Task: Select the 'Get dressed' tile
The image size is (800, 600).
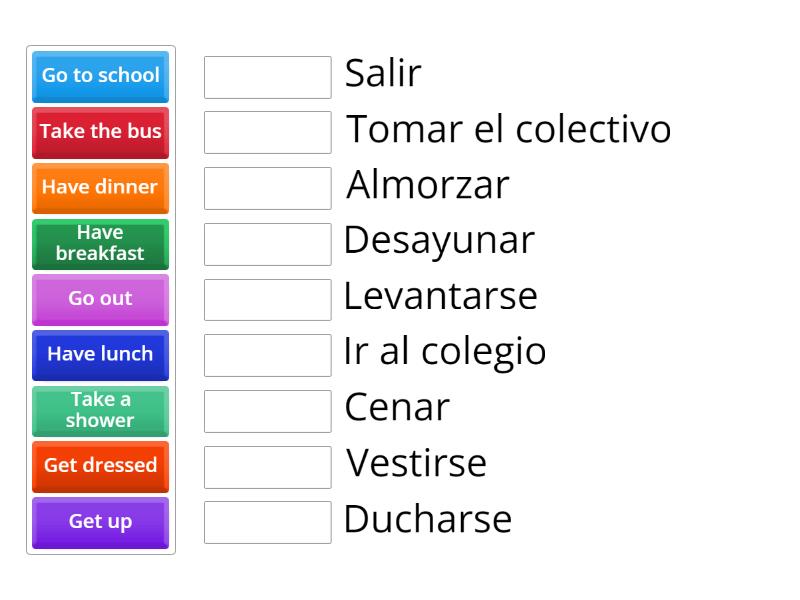Action: click(99, 466)
